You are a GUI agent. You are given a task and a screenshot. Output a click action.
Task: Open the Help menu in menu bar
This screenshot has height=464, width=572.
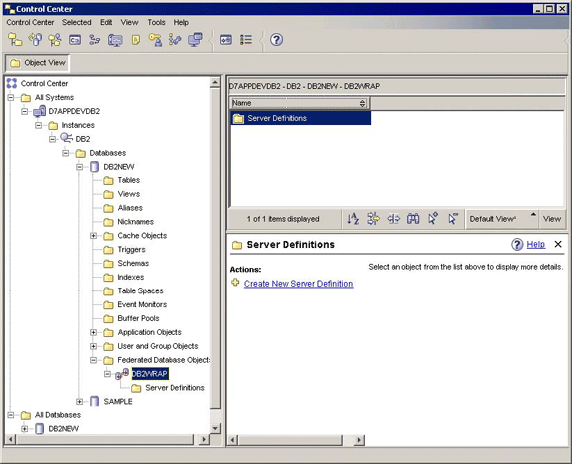click(x=181, y=22)
